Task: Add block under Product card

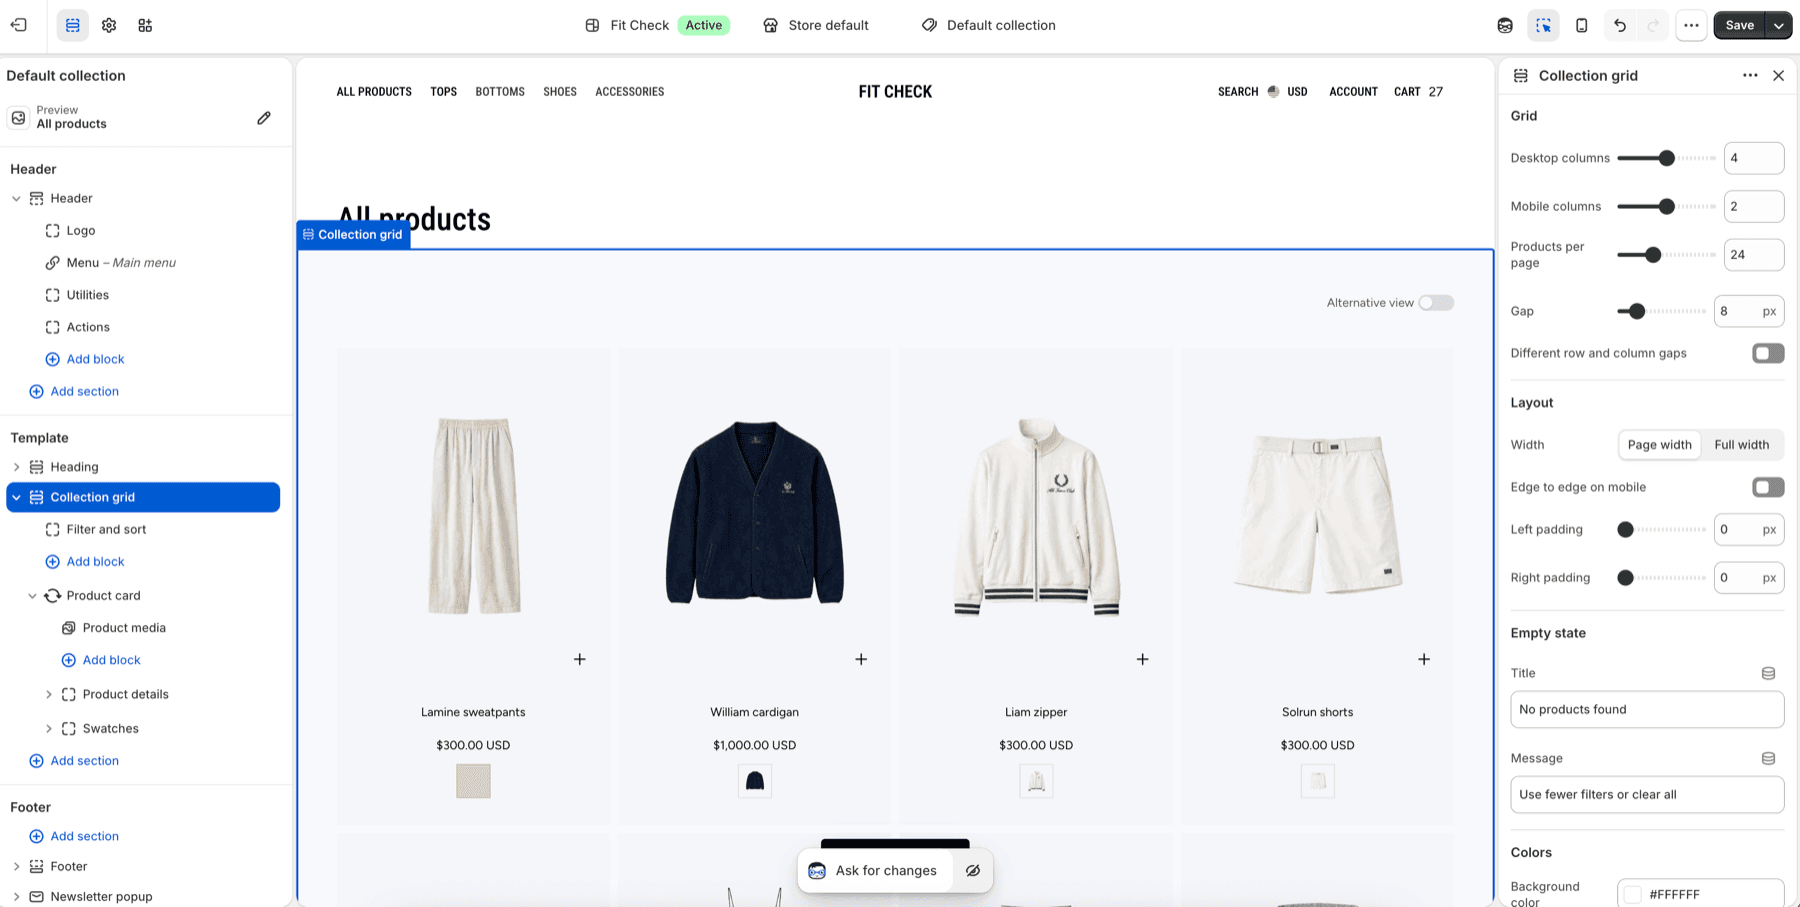Action: (x=111, y=660)
